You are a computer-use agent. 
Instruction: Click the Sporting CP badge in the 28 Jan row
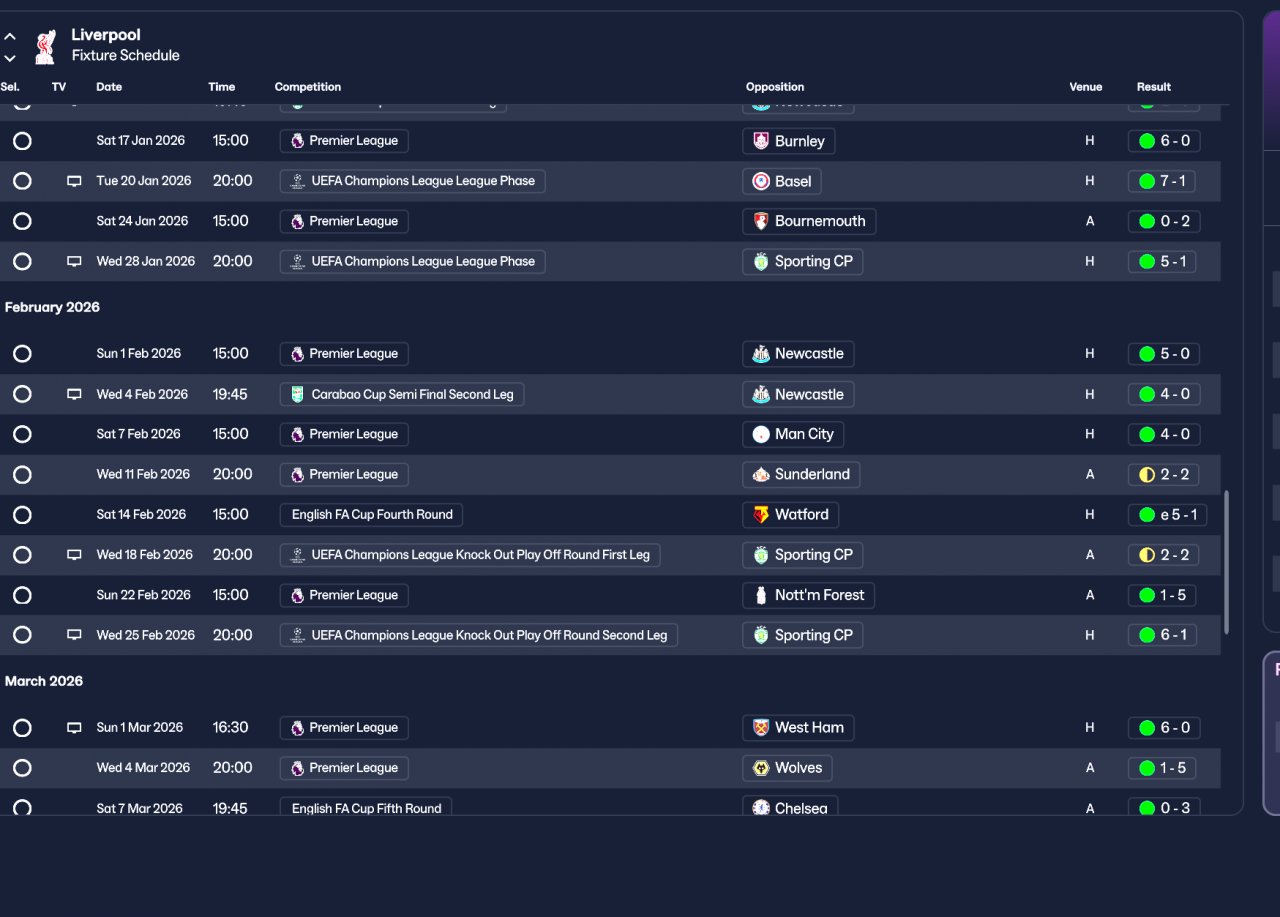[x=761, y=261]
